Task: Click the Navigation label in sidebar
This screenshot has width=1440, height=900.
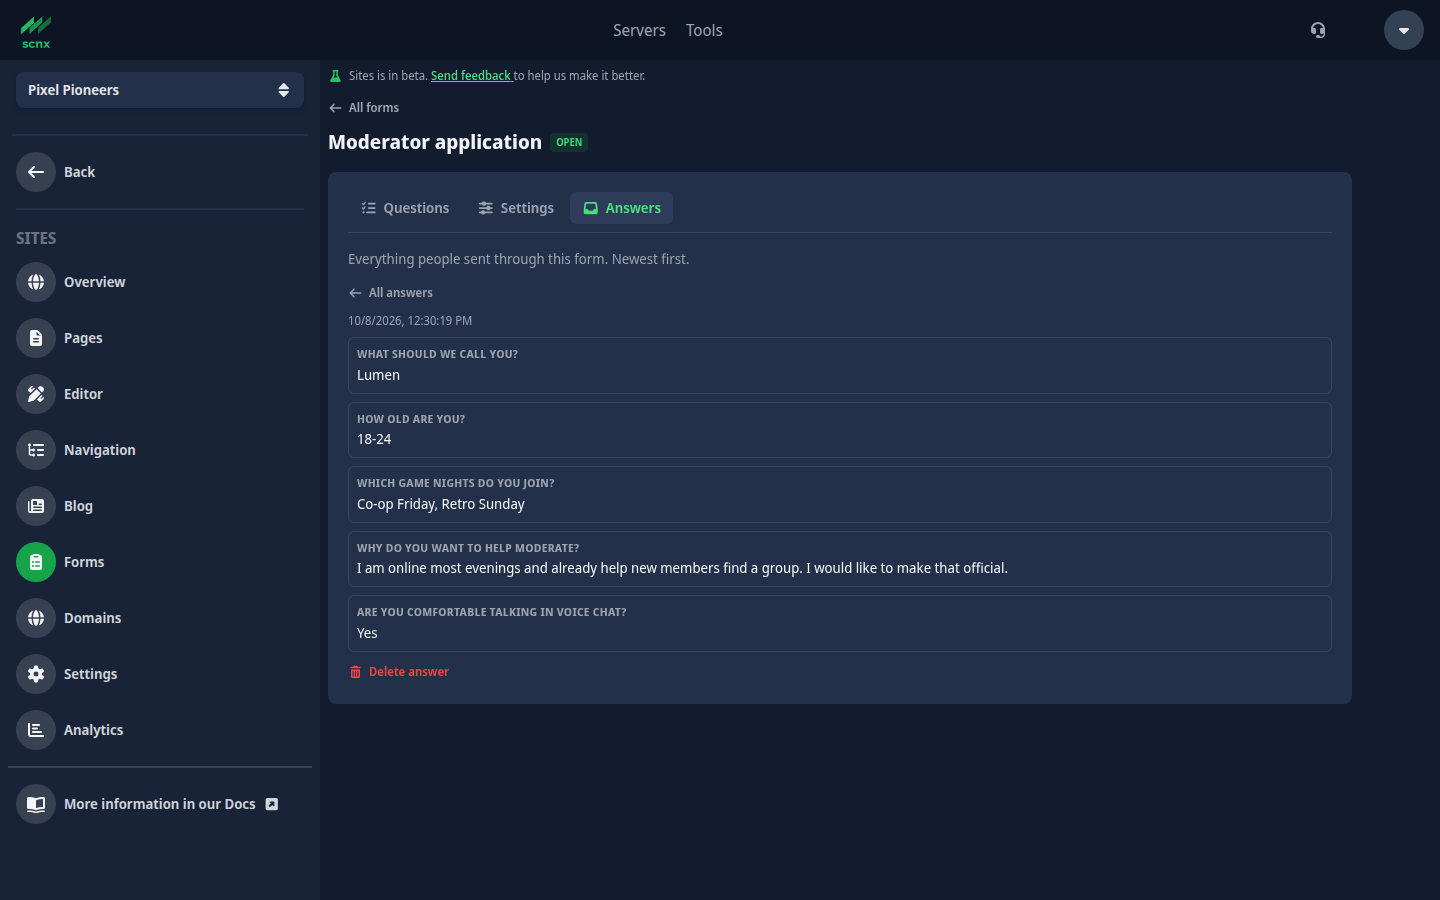Action: (100, 450)
